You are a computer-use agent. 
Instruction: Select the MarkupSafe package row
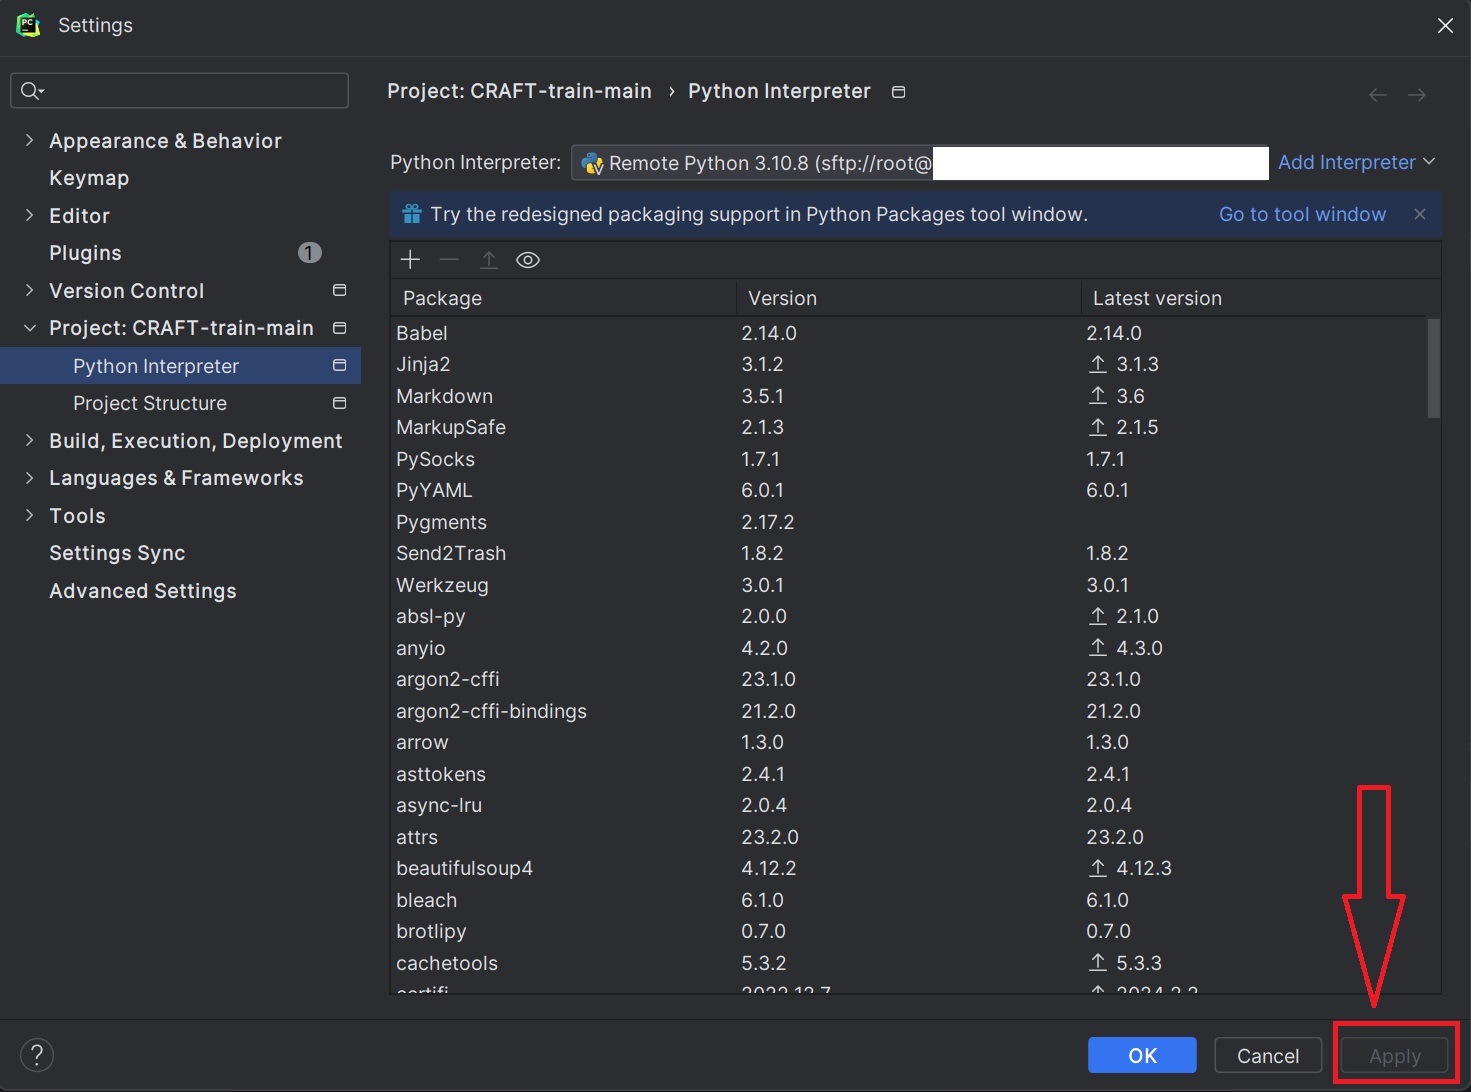(908, 427)
